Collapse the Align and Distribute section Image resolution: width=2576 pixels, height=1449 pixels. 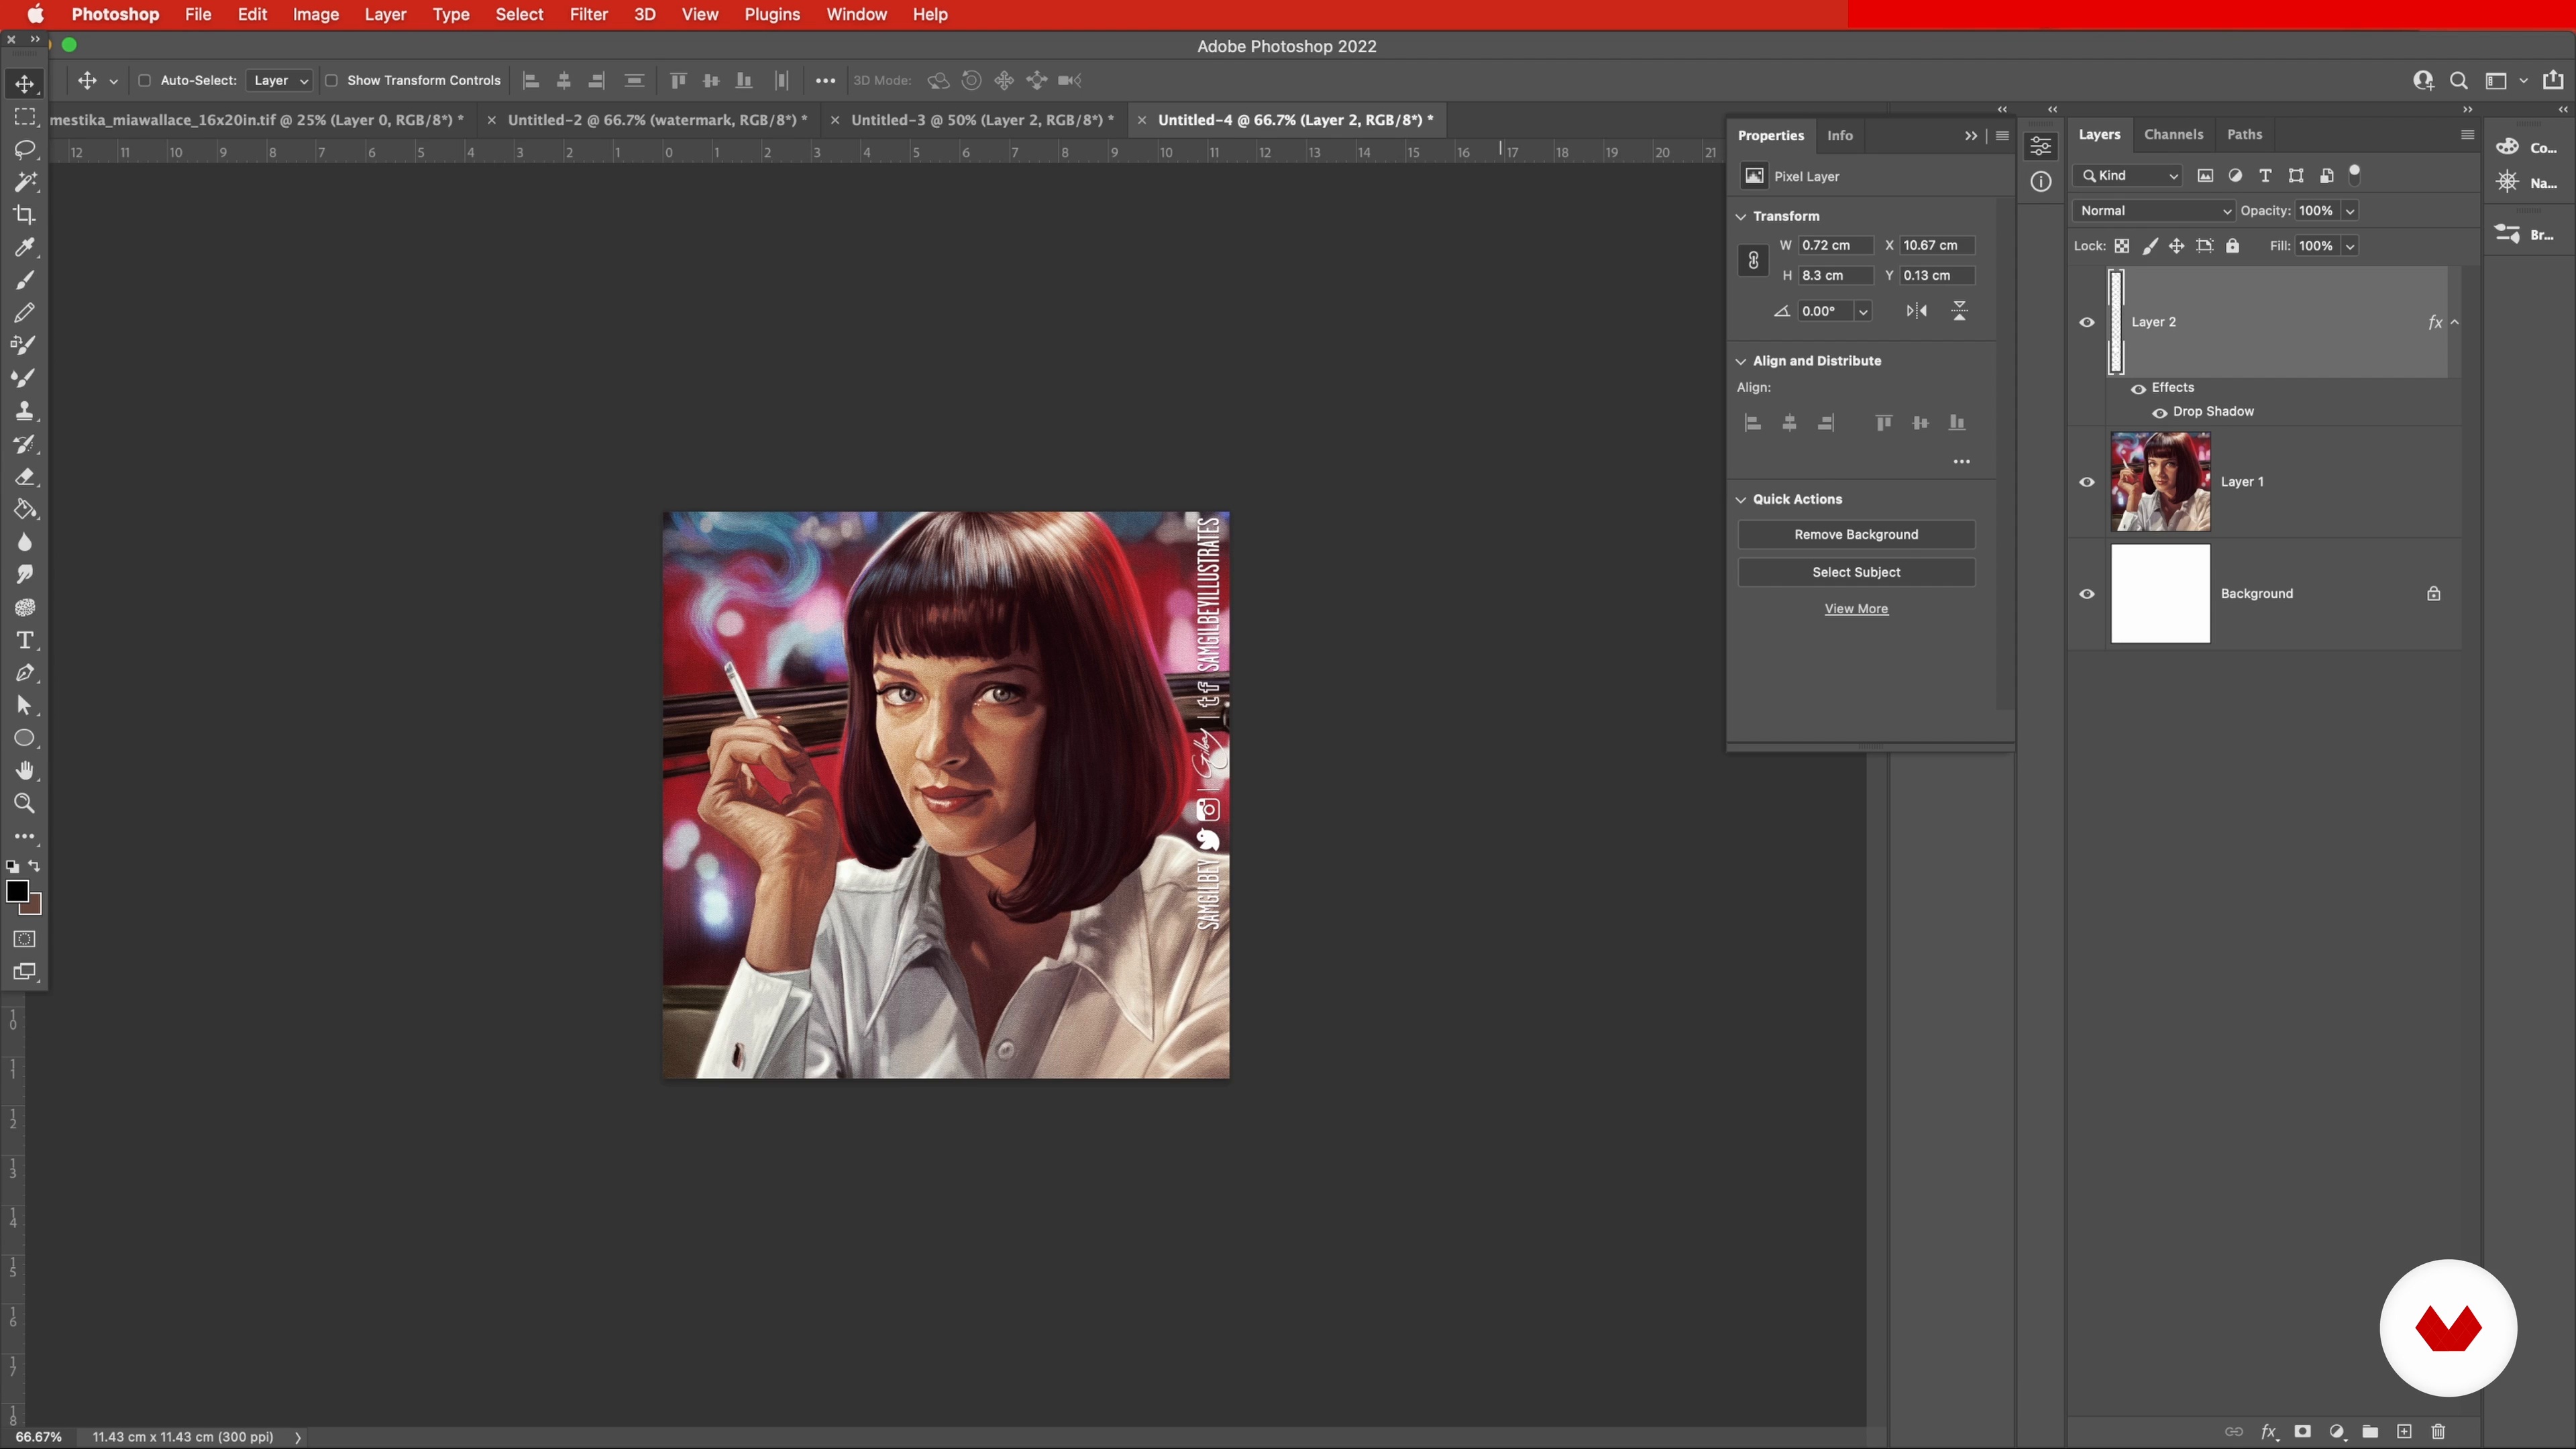click(1741, 361)
